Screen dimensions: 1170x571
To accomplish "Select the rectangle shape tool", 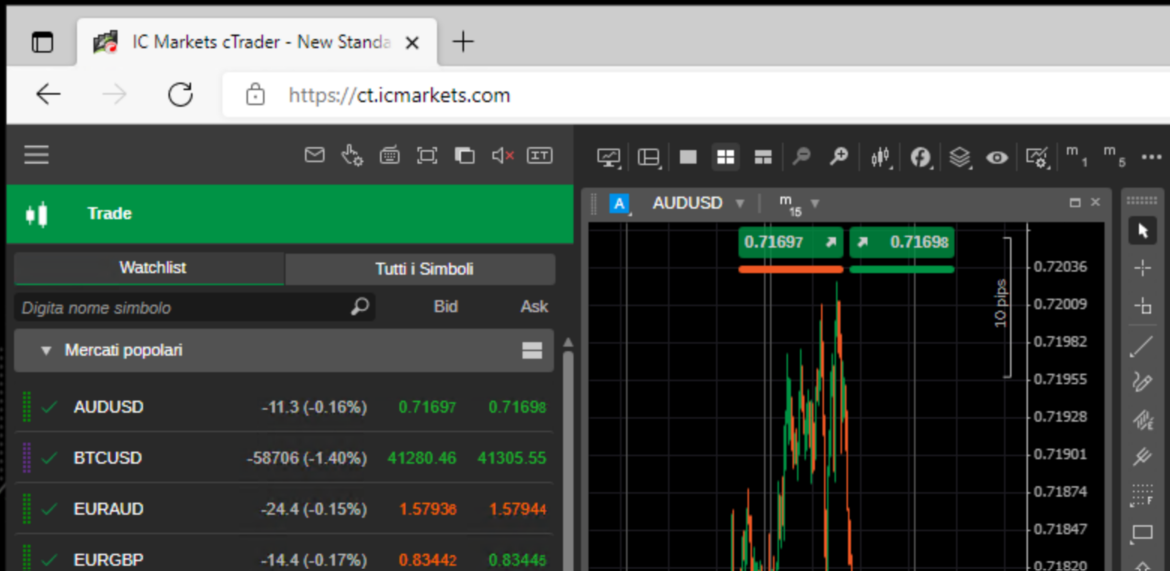I will click(x=1142, y=533).
